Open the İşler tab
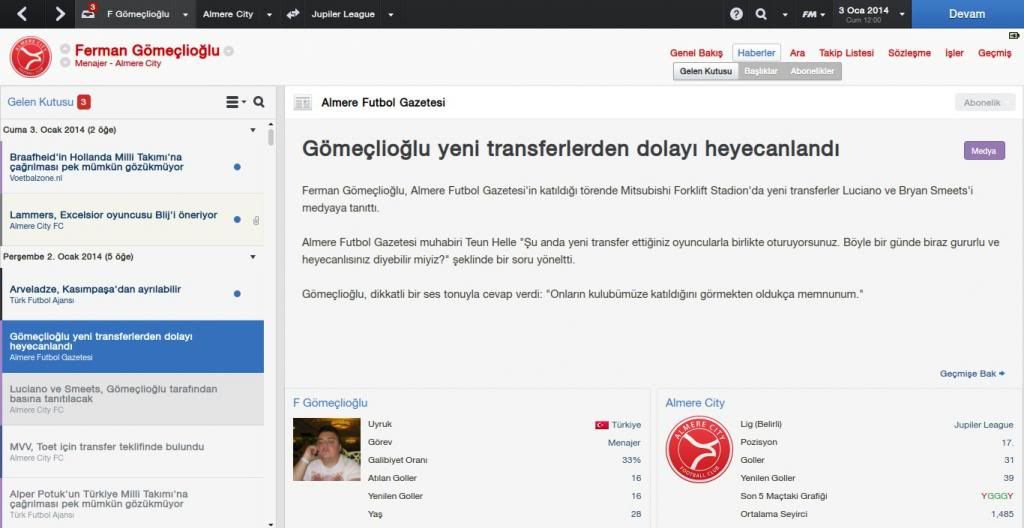Image resolution: width=1024 pixels, height=528 pixels. pyautogui.click(x=954, y=53)
